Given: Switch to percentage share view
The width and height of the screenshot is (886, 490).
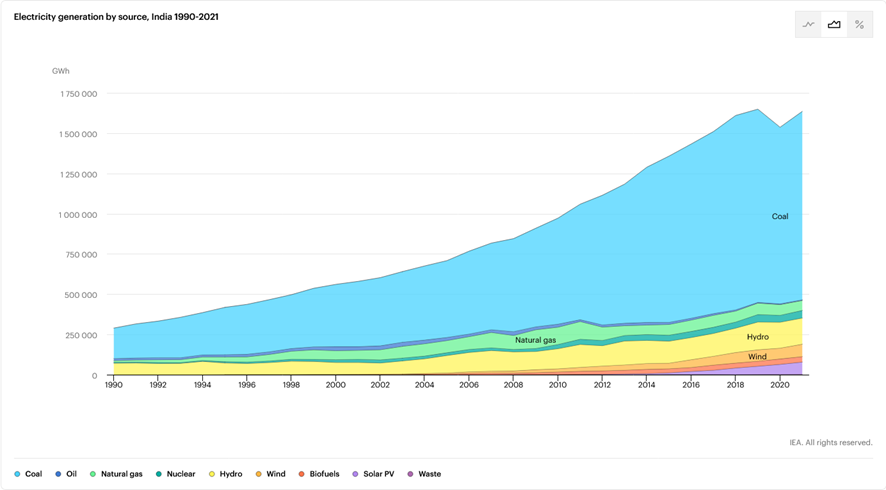Looking at the screenshot, I should coord(859,25).
